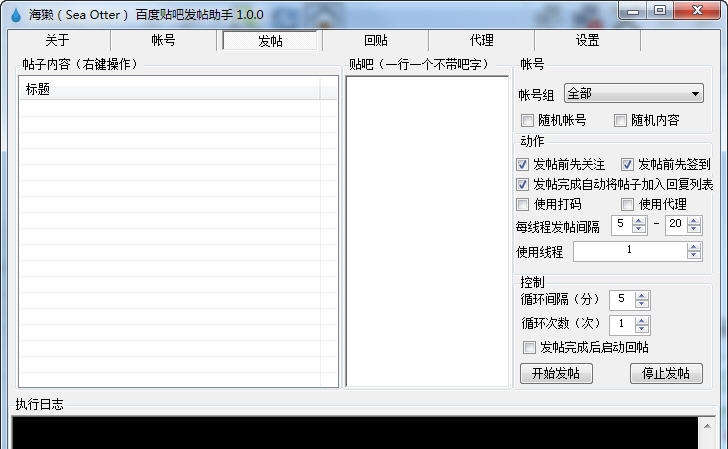Viewport: 728px width, 449px height.
Task: Select the 发帖 tab
Action: click(270, 40)
